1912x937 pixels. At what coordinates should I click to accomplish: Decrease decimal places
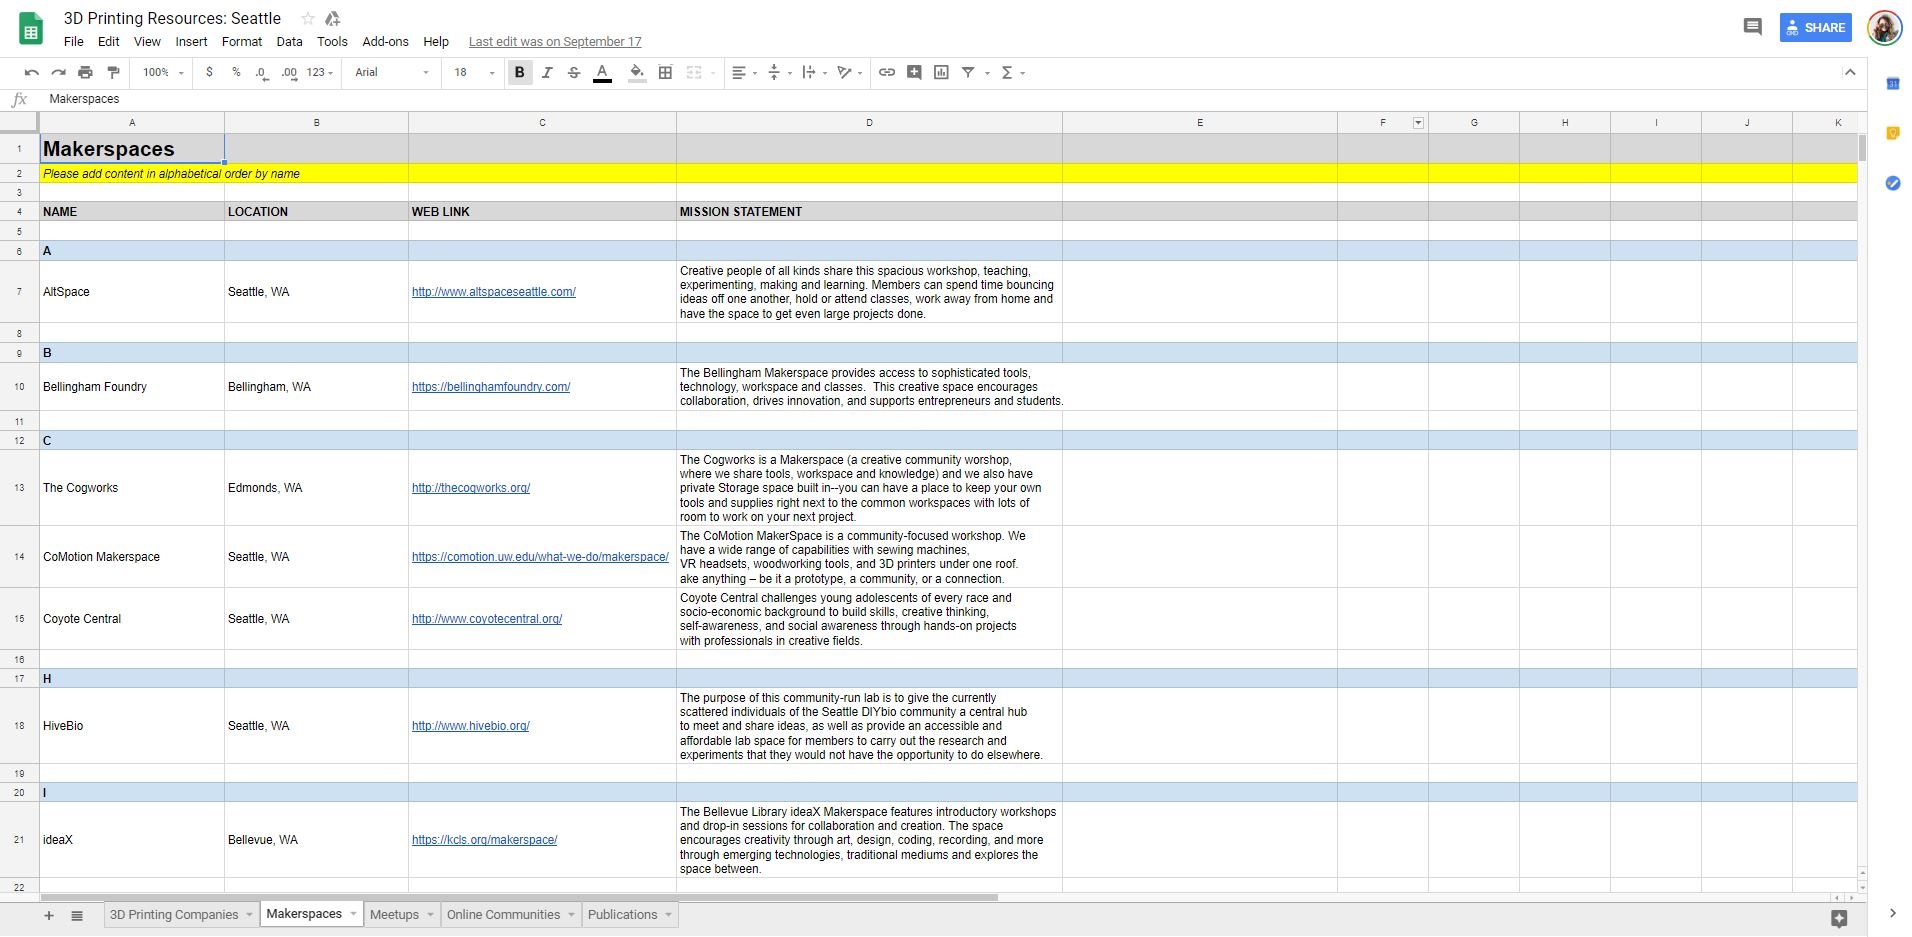pos(262,72)
